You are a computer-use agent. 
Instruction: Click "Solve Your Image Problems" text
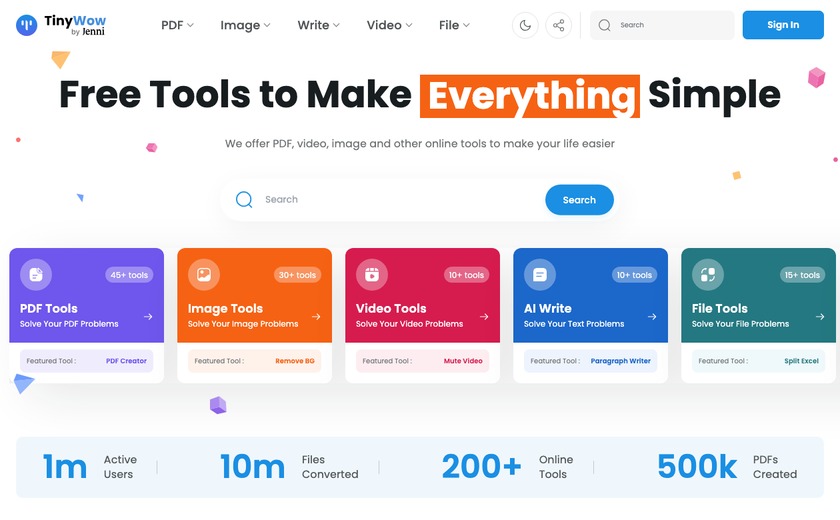click(x=243, y=324)
